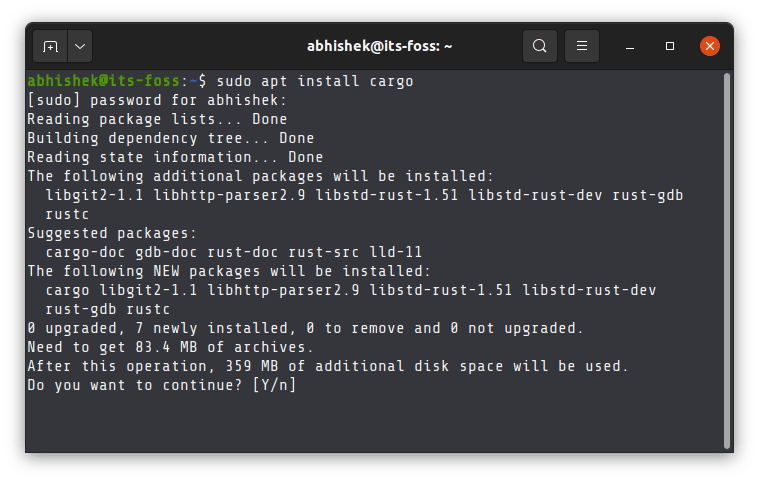The width and height of the screenshot is (759, 481).
Task: Expand the new tab dropdown arrow
Action: tap(79, 46)
